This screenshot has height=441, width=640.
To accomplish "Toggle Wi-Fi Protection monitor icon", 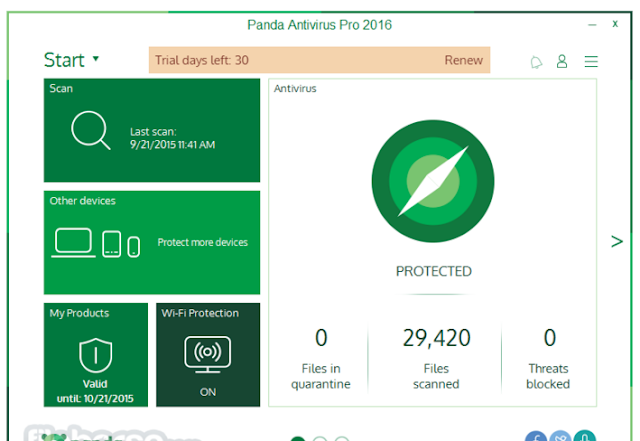I will click(x=208, y=354).
